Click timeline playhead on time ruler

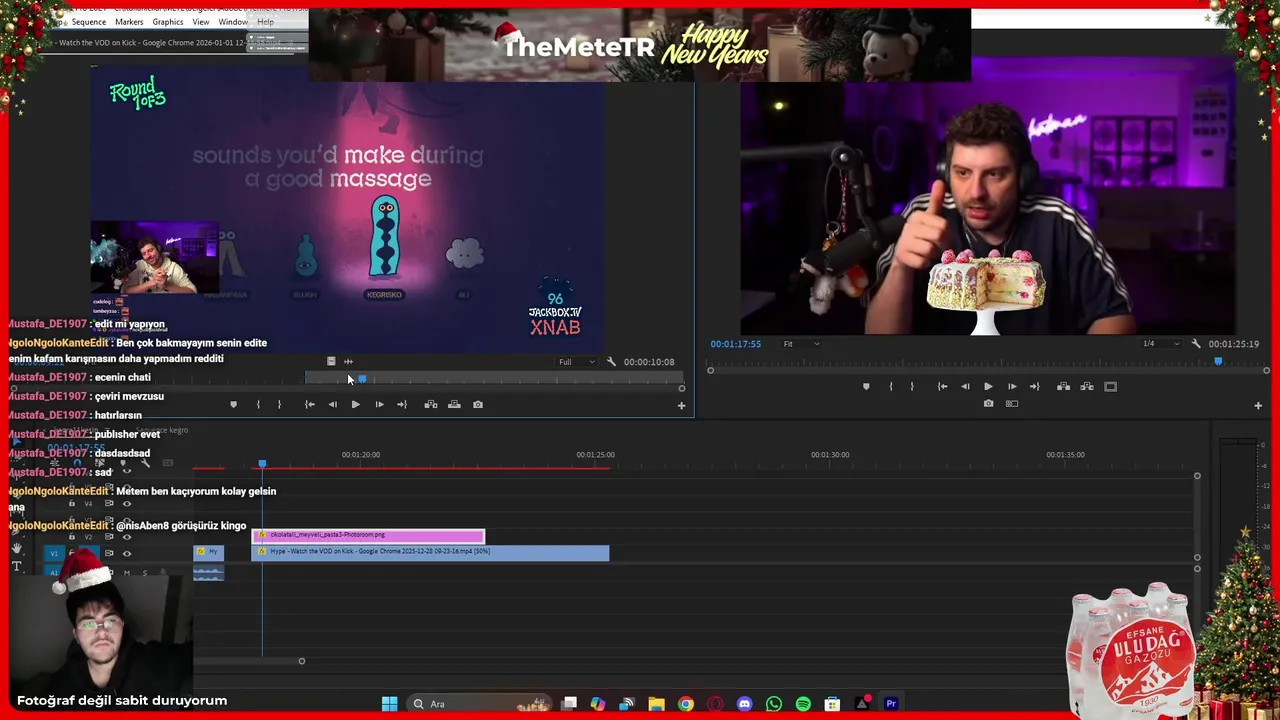[262, 464]
